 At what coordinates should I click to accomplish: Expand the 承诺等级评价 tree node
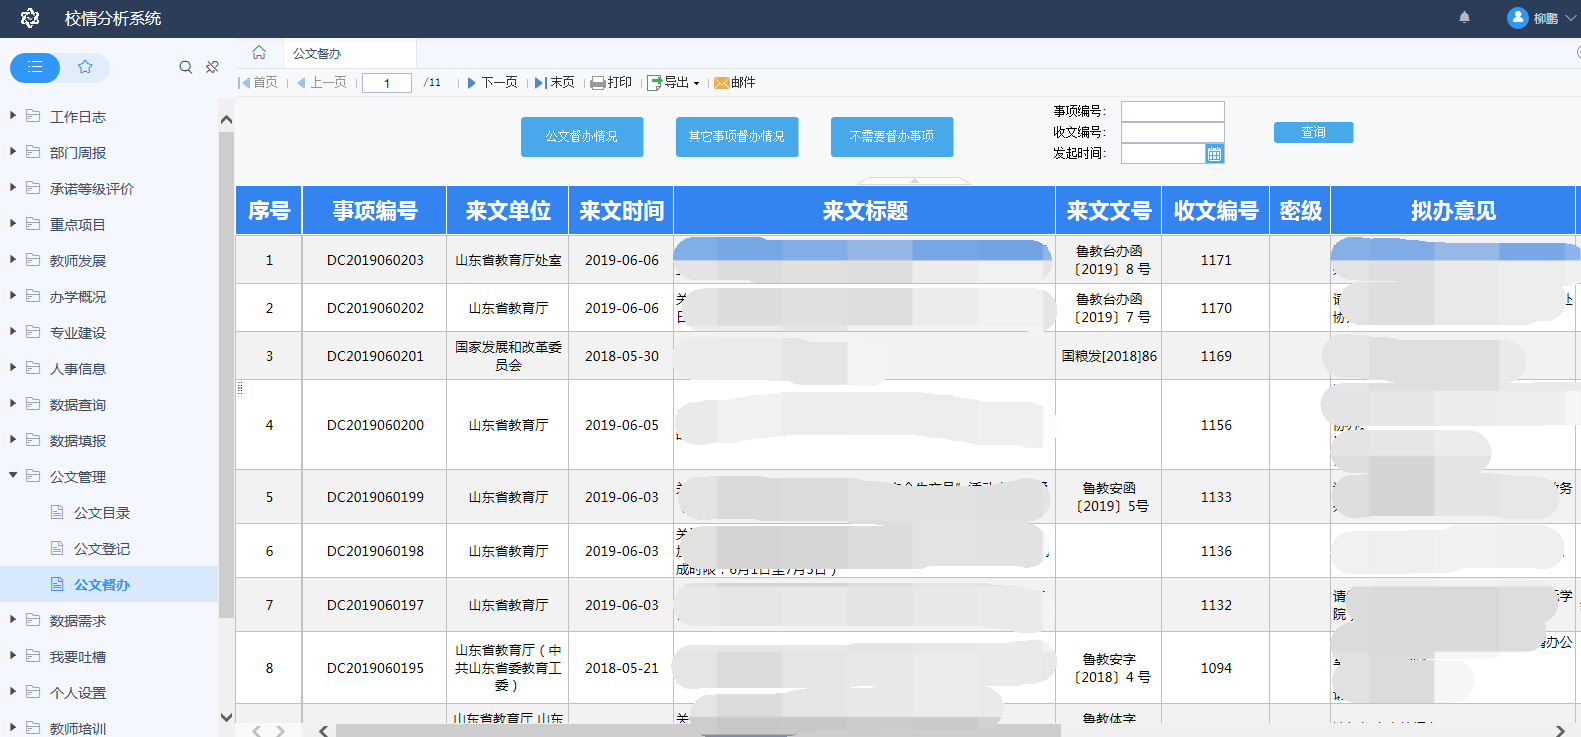[13, 188]
